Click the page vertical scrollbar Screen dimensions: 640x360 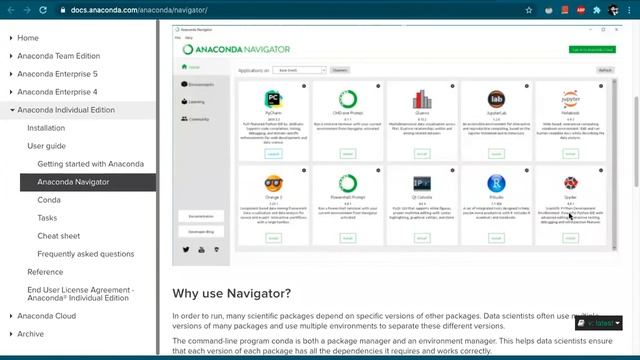point(636,142)
